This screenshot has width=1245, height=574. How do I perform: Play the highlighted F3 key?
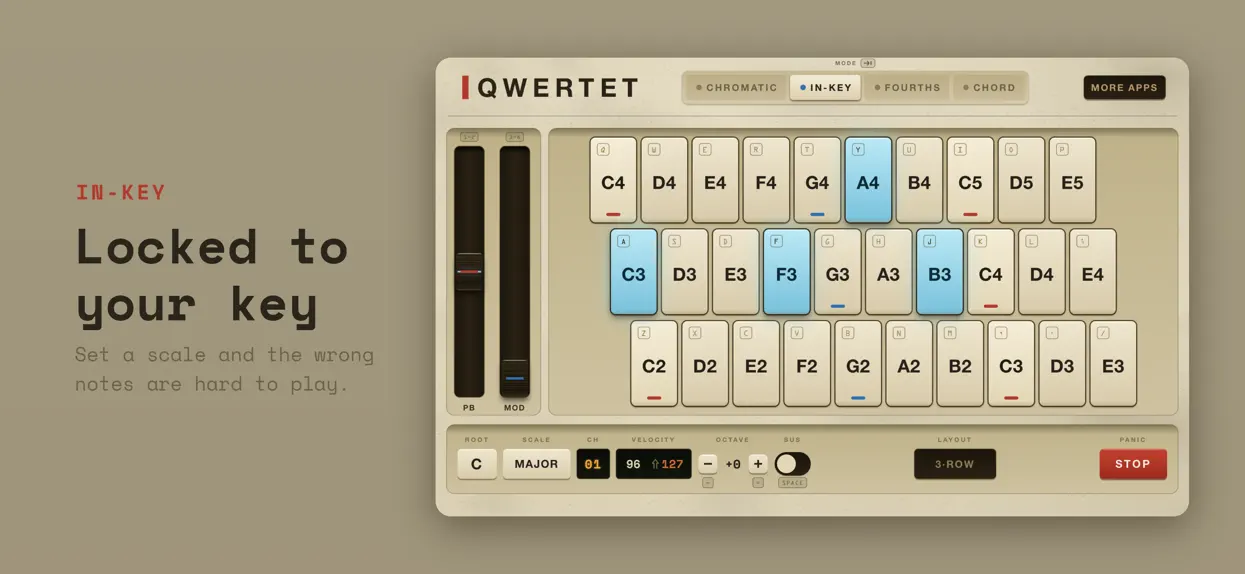787,272
